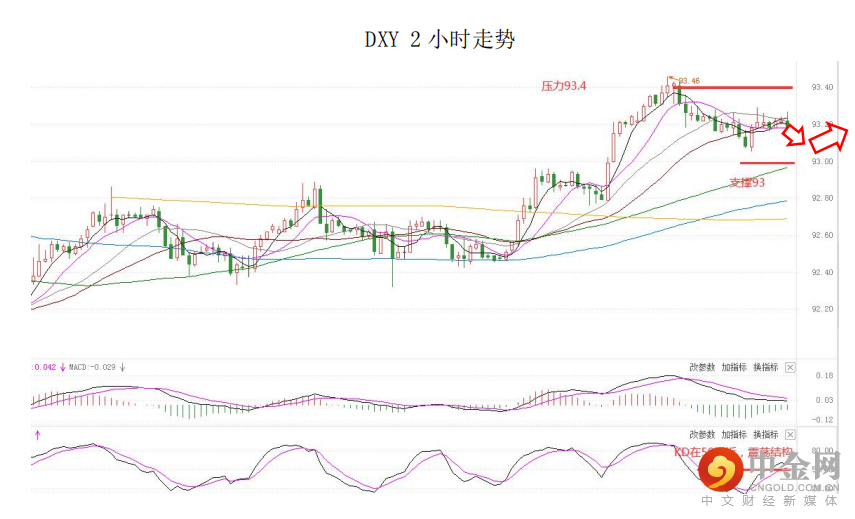The width and height of the screenshot is (855, 519).
Task: Click the 0.03 MACD axis value
Action: coord(824,400)
